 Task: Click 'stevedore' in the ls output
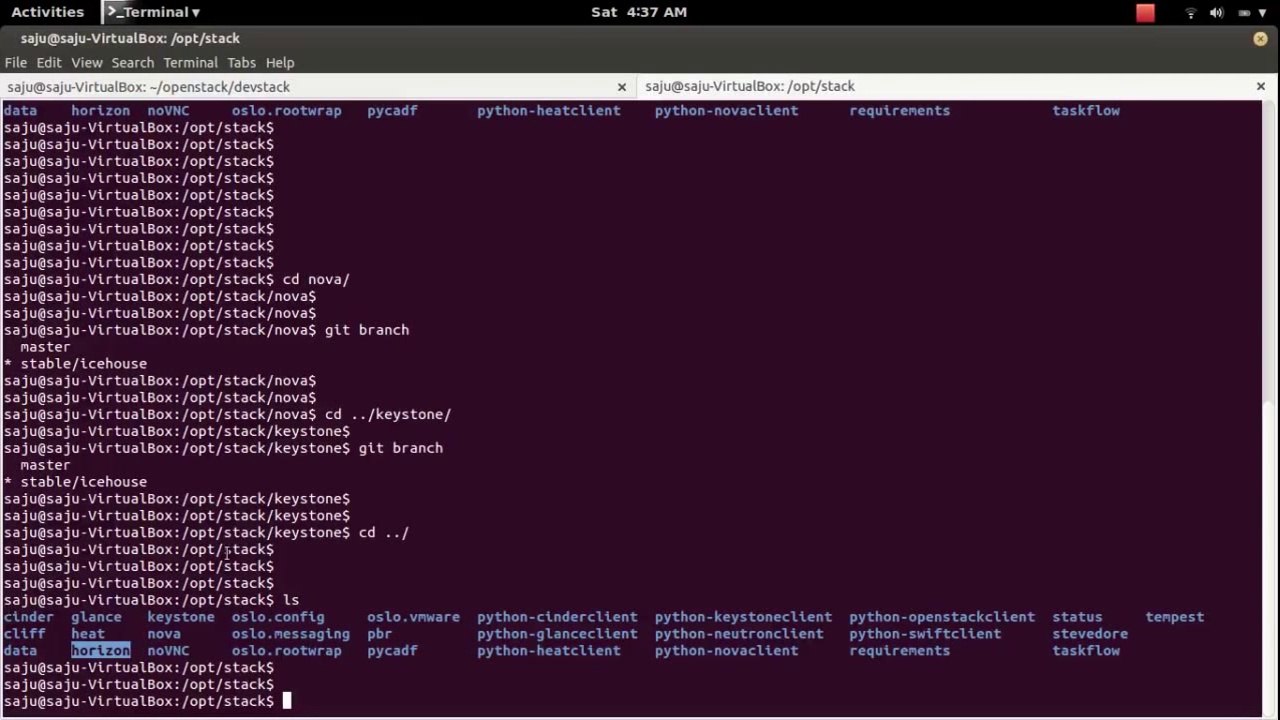pyautogui.click(x=1090, y=634)
